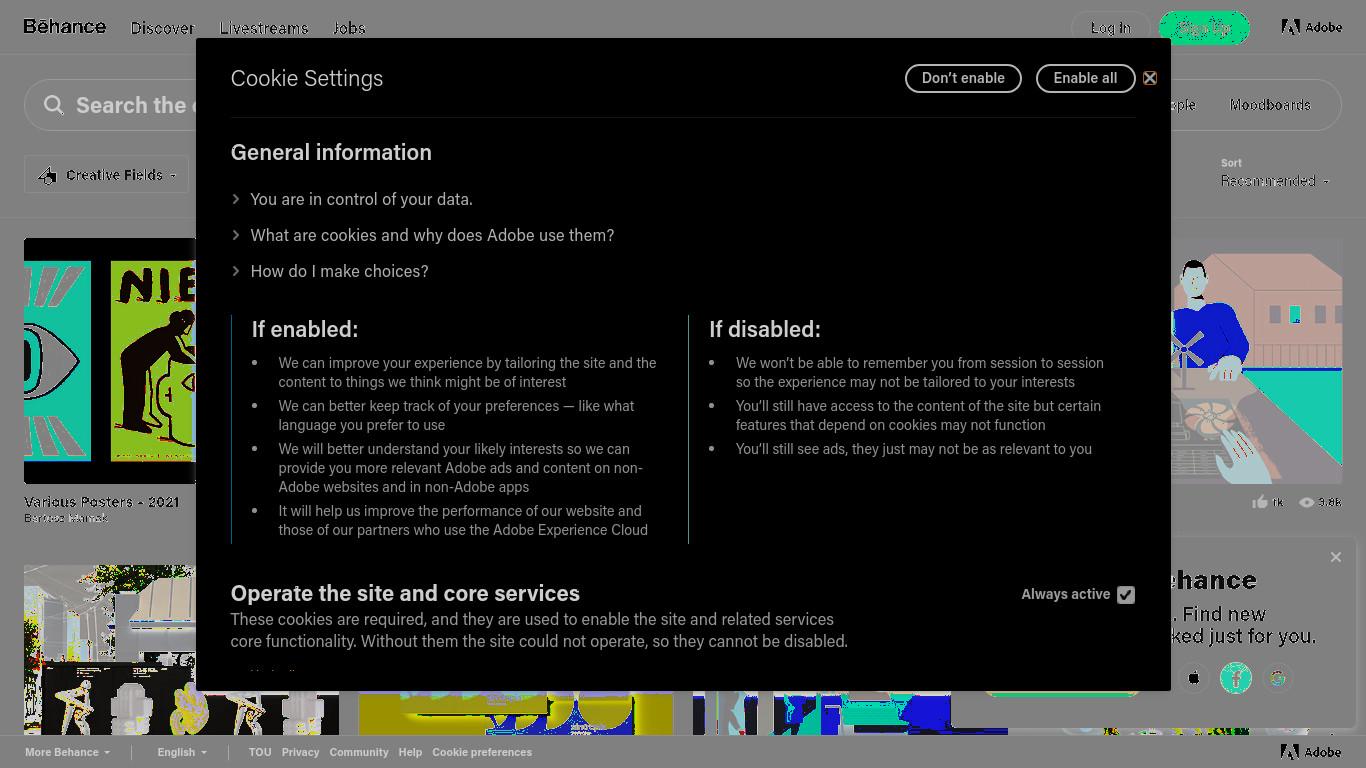Click the Behance logo
This screenshot has width=1366, height=768.
[x=65, y=27]
